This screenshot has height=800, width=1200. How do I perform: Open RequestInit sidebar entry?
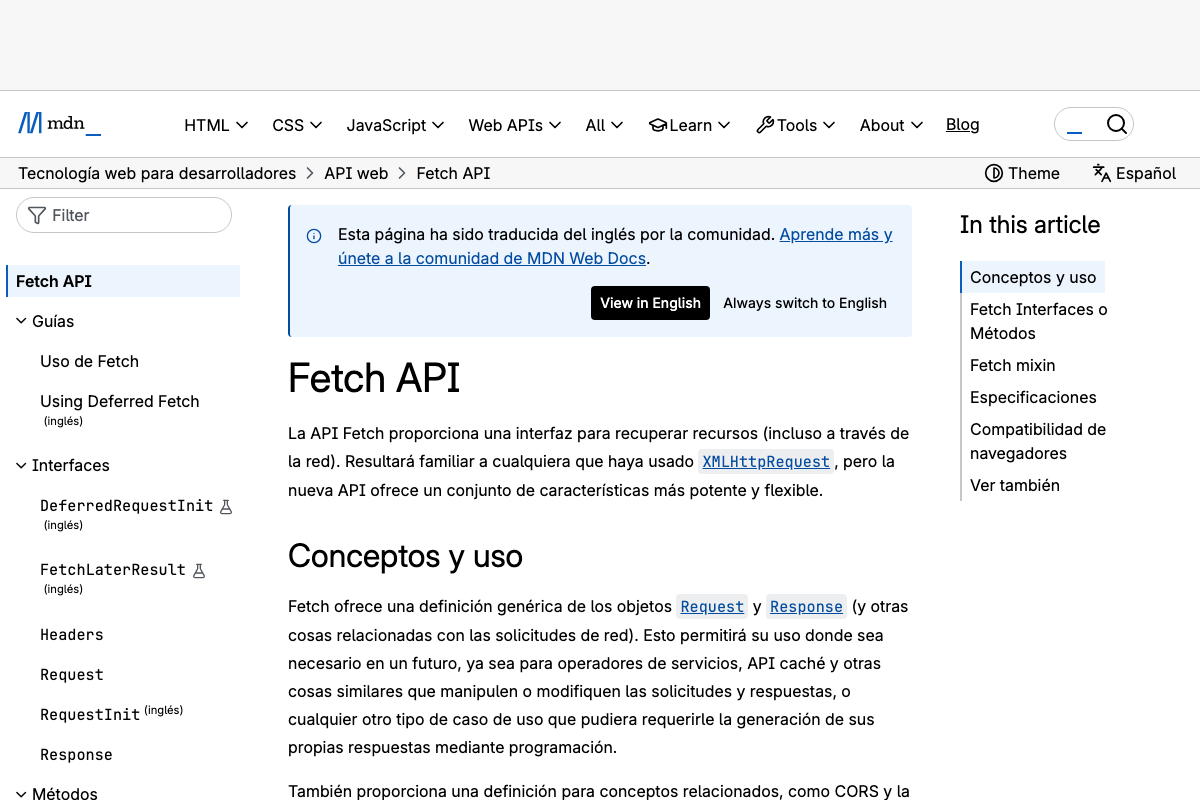(90, 715)
